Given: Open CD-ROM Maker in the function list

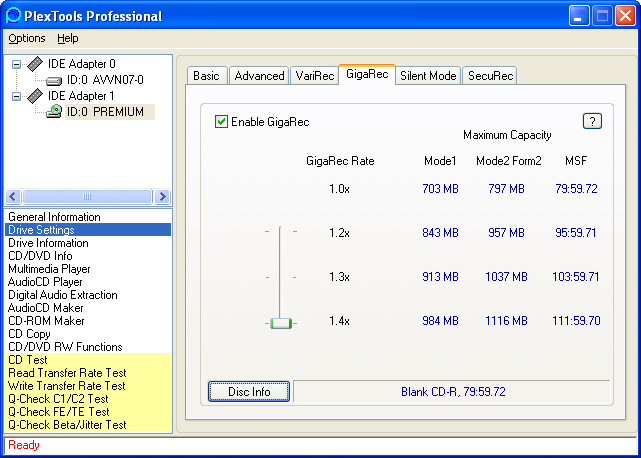Looking at the screenshot, I should 88,321.
